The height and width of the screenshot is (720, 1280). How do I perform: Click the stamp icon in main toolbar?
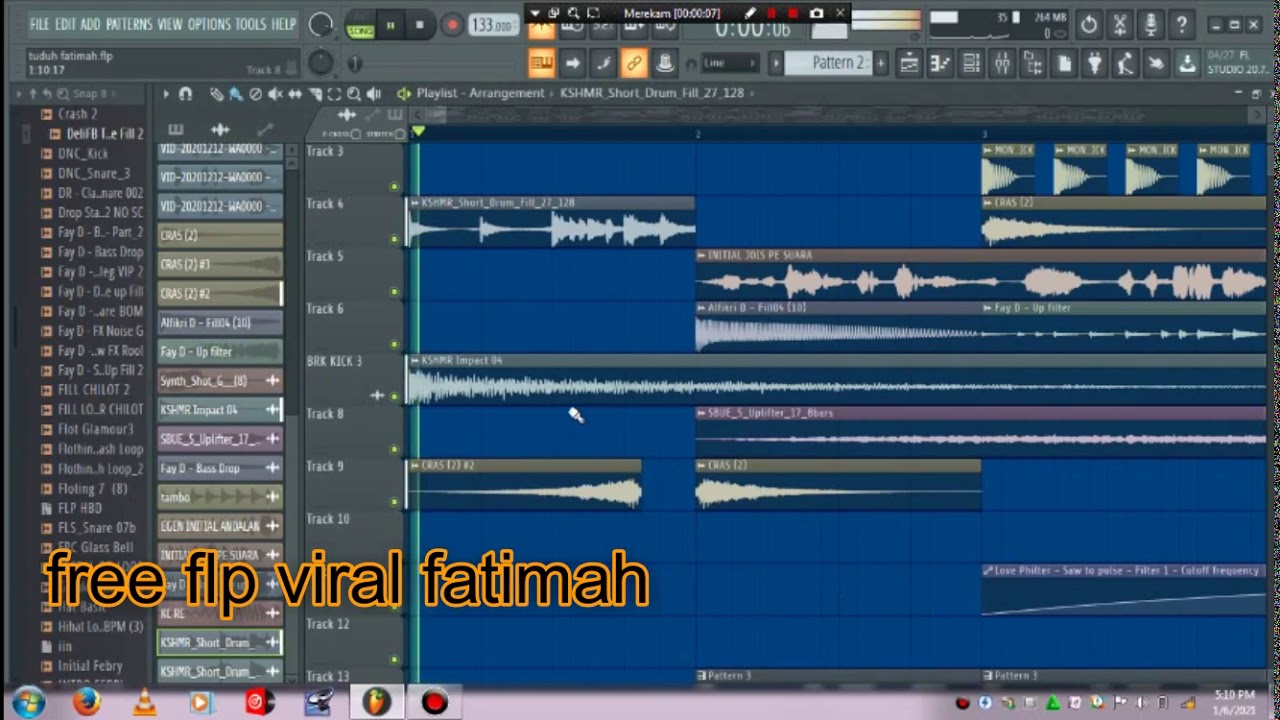tap(665, 64)
